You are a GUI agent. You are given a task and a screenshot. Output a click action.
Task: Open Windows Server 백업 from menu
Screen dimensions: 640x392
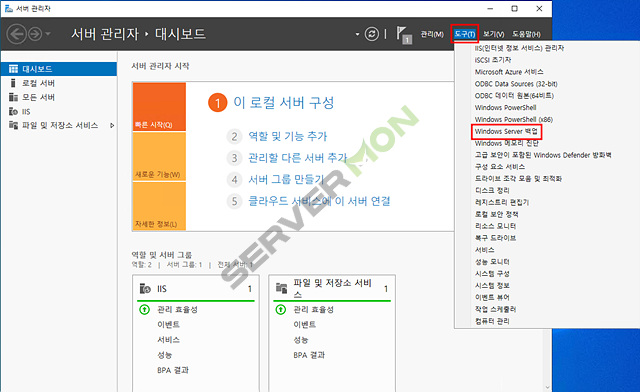click(x=506, y=131)
